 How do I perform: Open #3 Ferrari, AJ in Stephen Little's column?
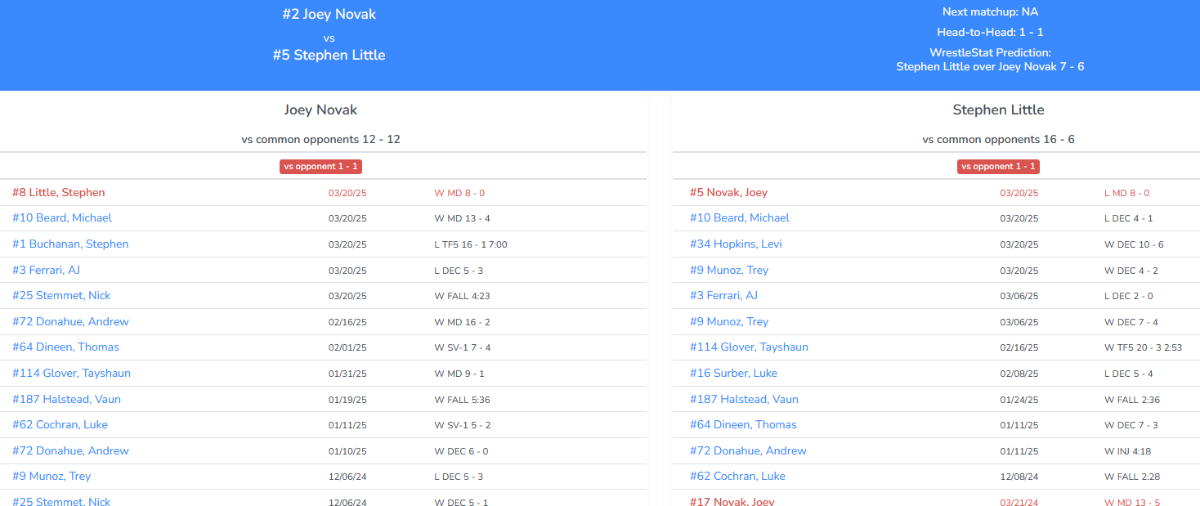click(x=723, y=296)
